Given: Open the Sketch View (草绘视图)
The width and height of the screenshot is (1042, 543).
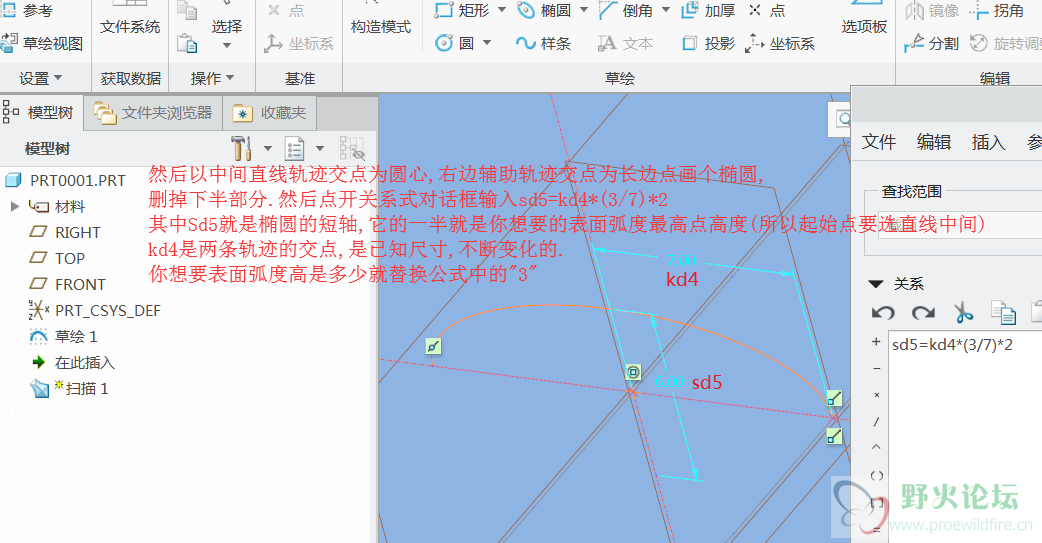Looking at the screenshot, I should point(42,43).
